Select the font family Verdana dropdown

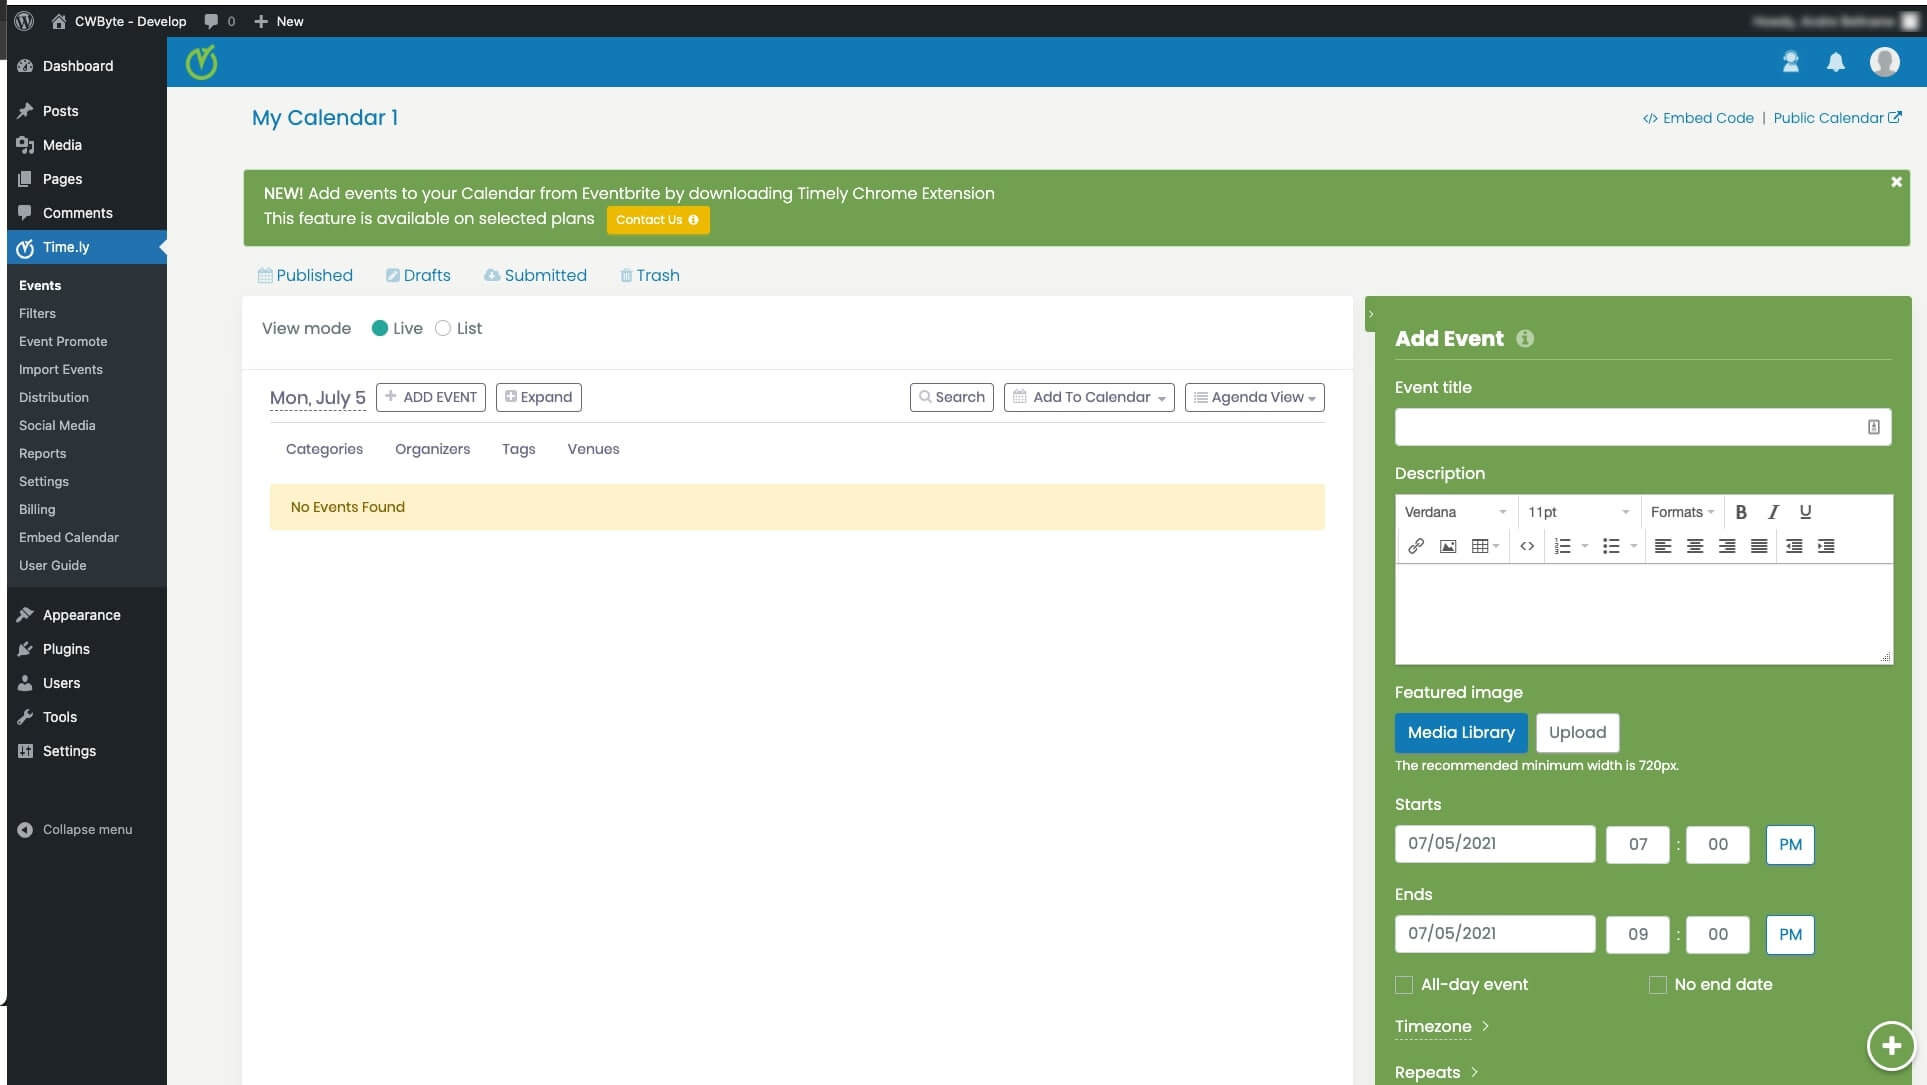[x=1453, y=512]
